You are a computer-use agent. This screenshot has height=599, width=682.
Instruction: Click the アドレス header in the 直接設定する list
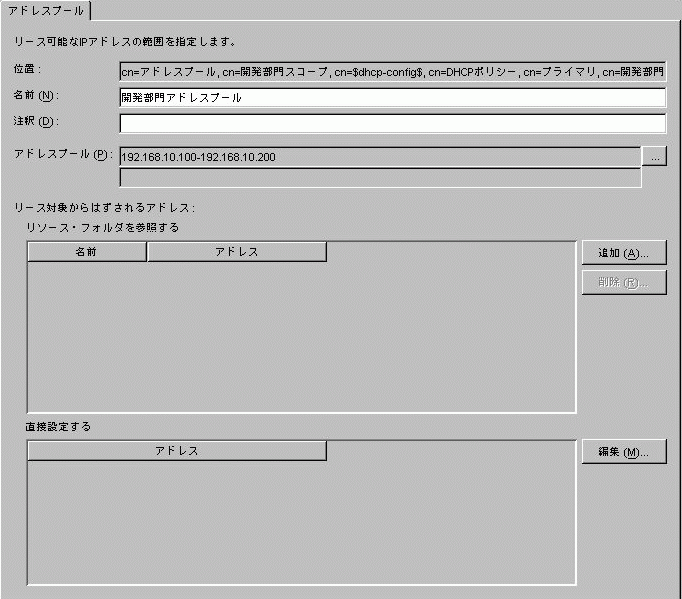click(x=177, y=451)
